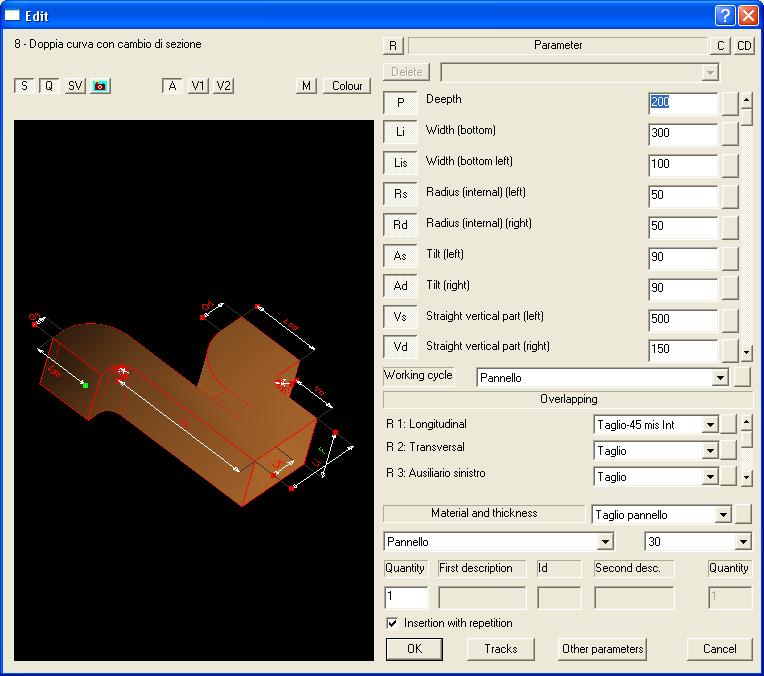Open the thickness dropdown showing 30
Viewport: 764px width, 676px height.
pyautogui.click(x=742, y=542)
